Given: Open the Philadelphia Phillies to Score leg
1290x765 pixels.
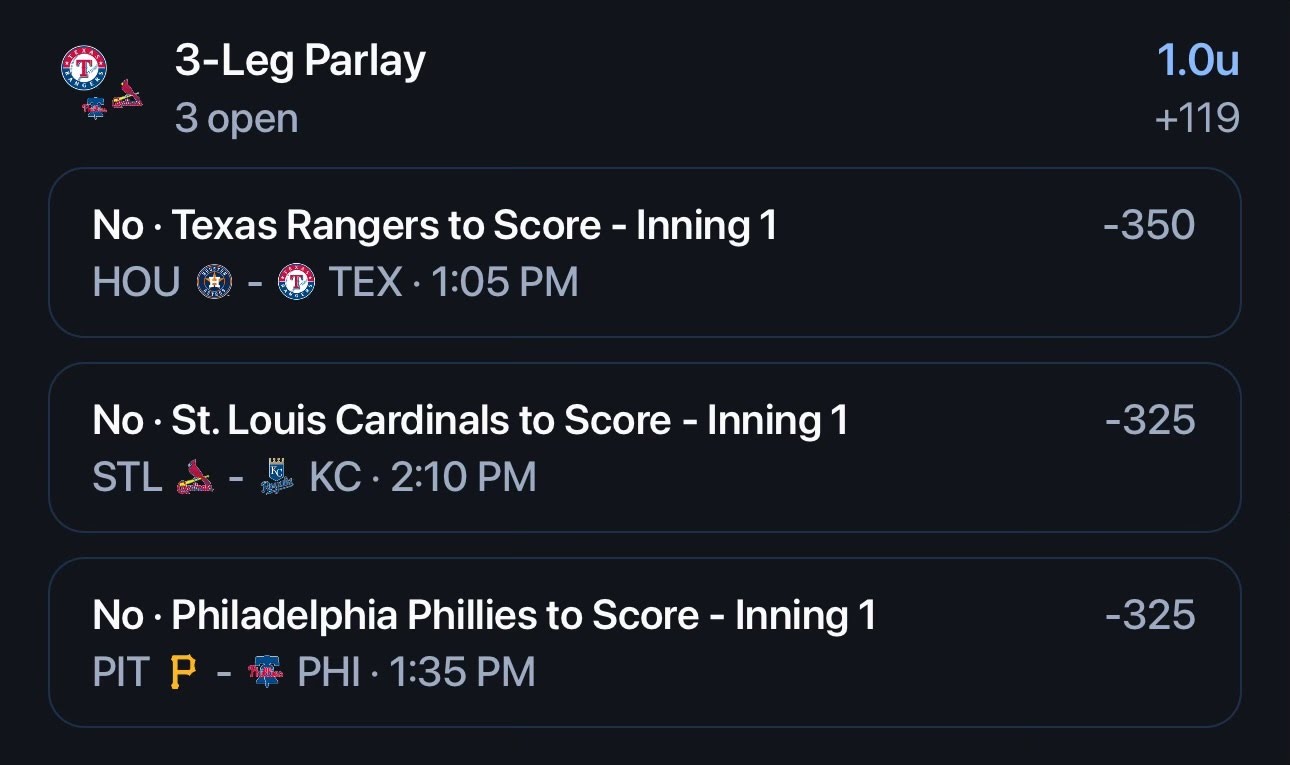Looking at the screenshot, I should [x=644, y=642].
